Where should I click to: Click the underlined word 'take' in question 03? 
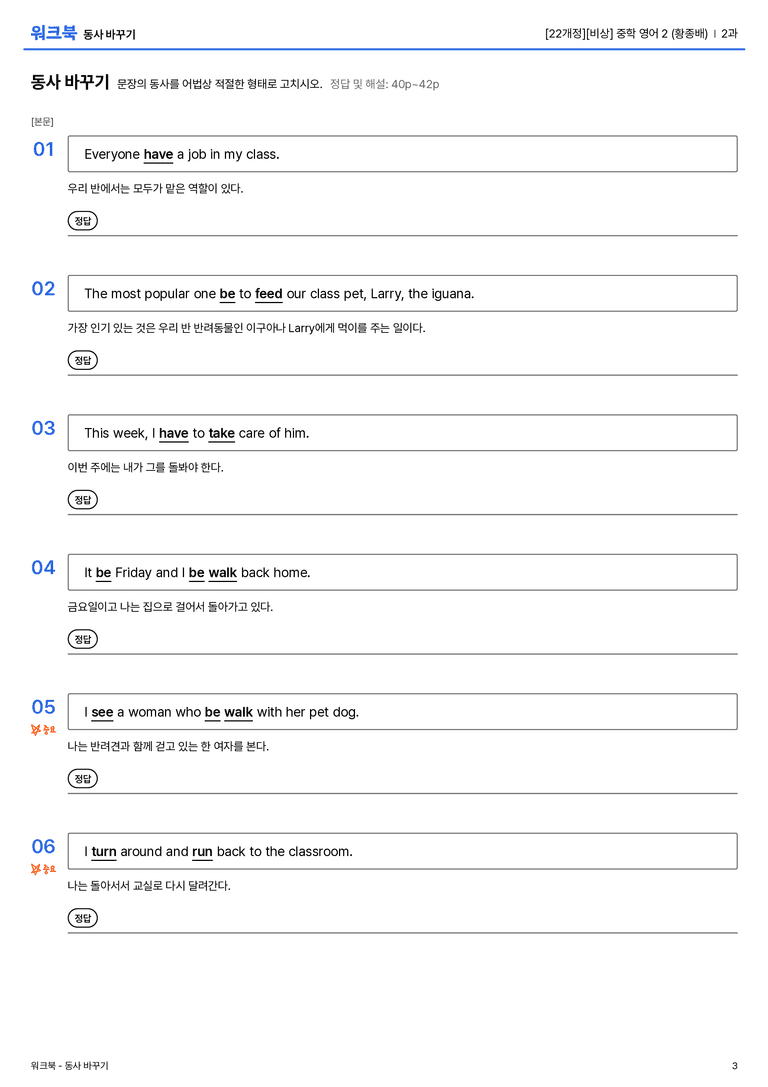pos(221,433)
